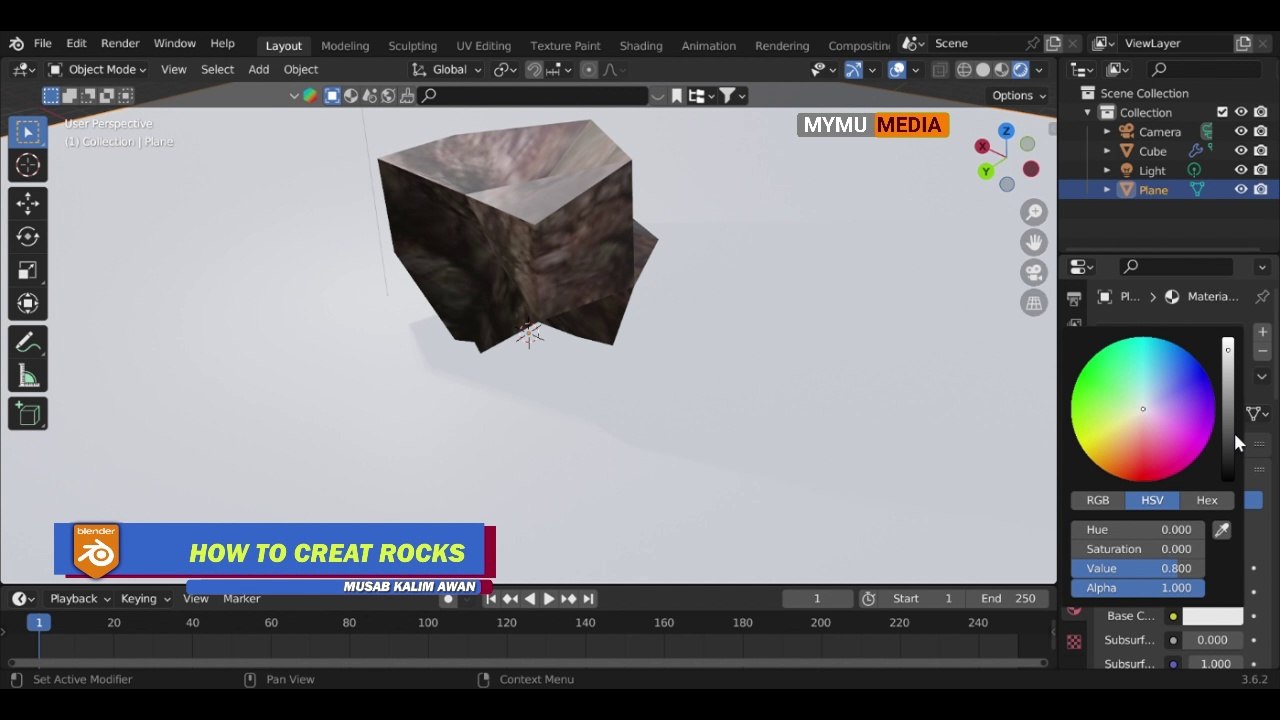
Task: Click the Alpha slider field
Action: click(1138, 588)
